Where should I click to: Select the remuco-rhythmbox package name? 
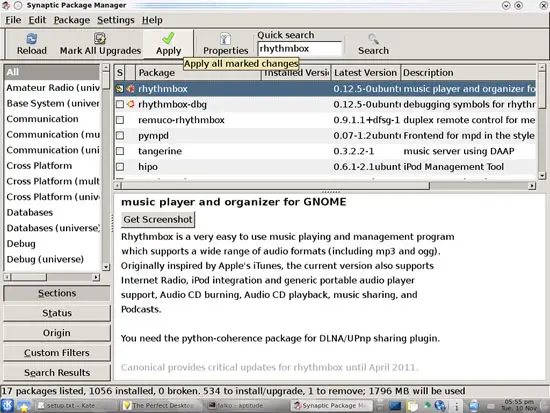point(181,120)
